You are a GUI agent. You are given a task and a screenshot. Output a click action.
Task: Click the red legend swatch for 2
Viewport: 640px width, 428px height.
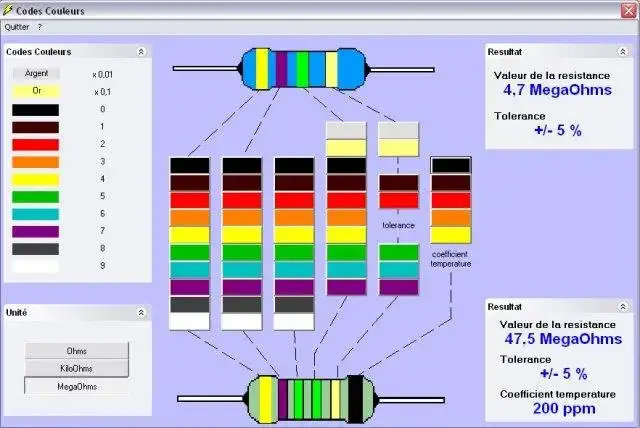pyautogui.click(x=36, y=145)
